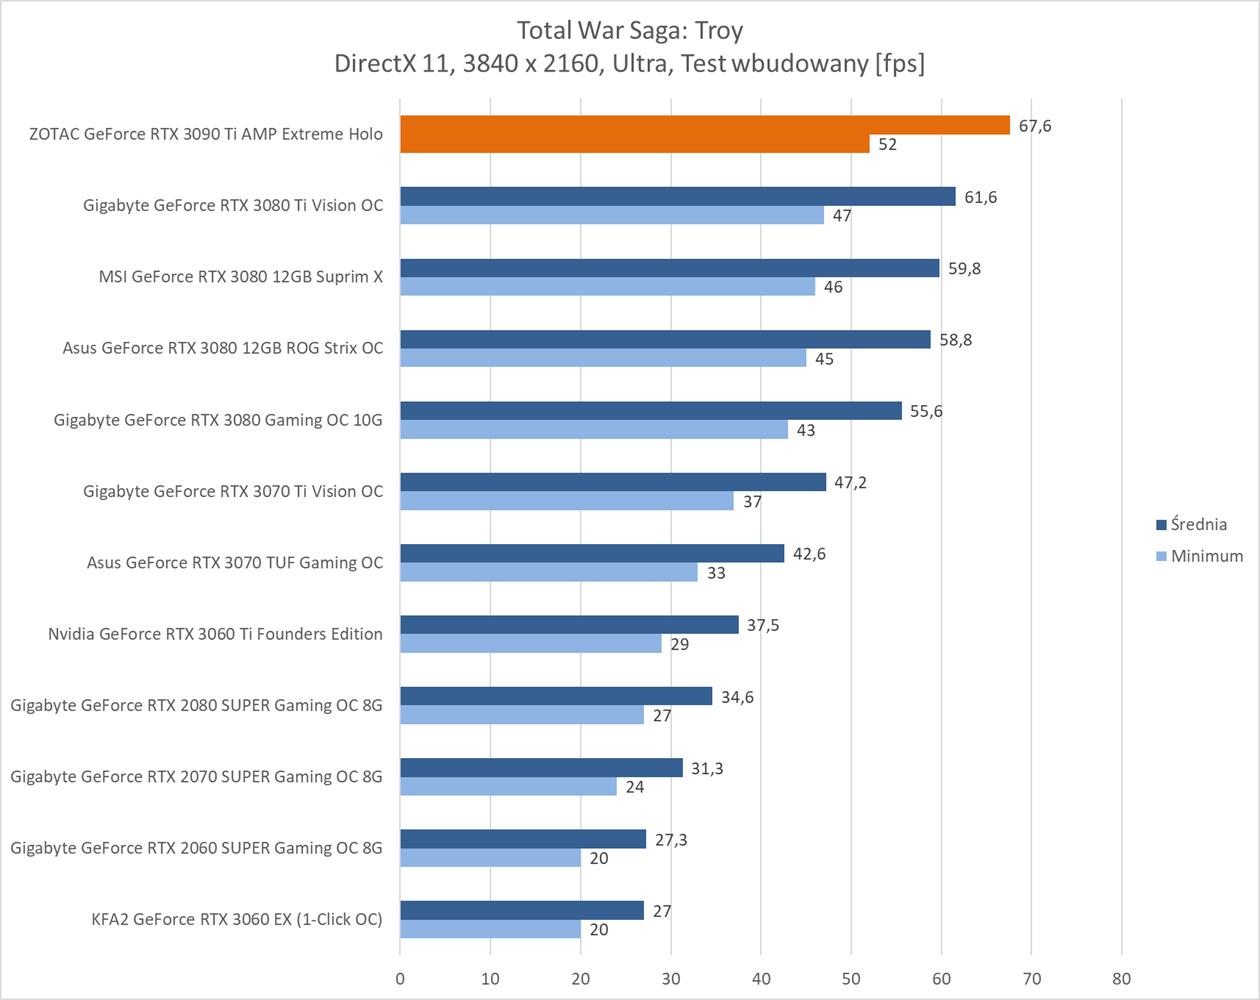
Task: Click the 47,2 data label
Action: (x=850, y=483)
